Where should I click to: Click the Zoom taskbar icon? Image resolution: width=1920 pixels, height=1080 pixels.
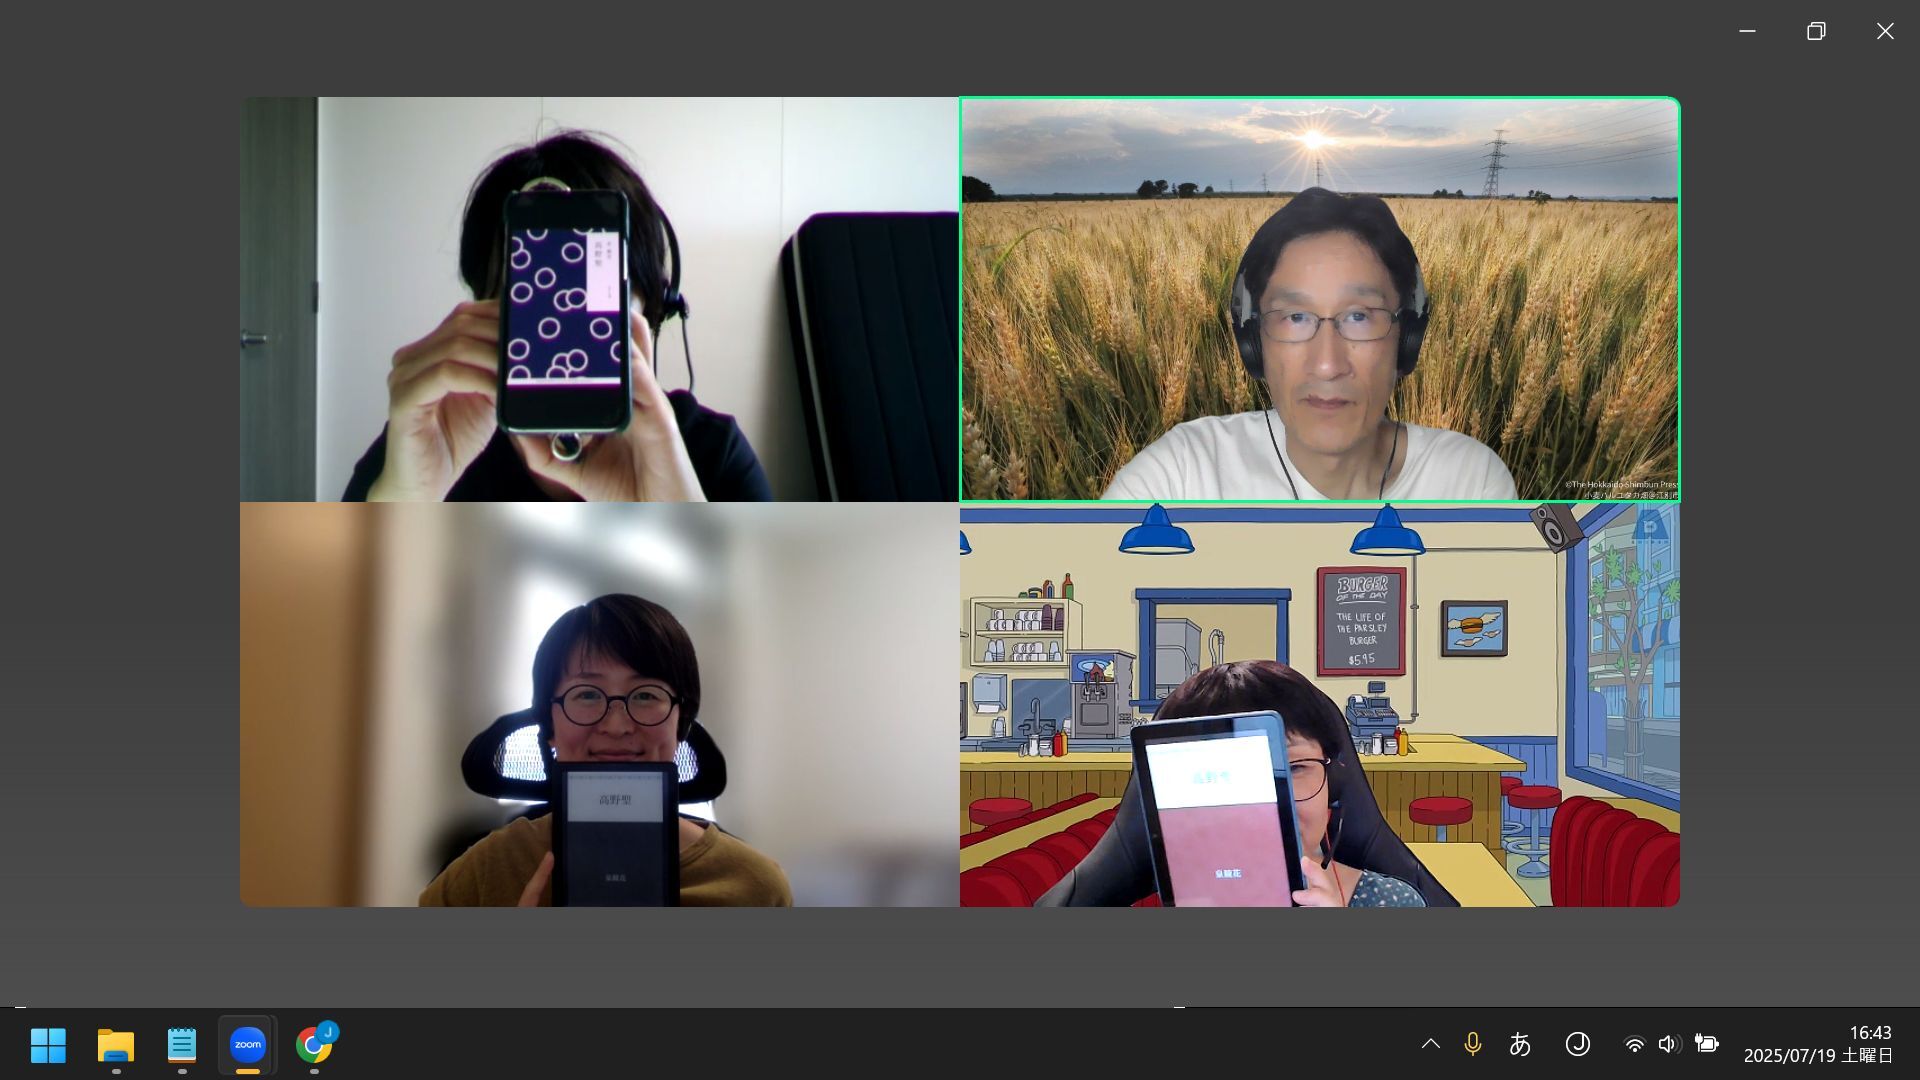click(248, 1045)
